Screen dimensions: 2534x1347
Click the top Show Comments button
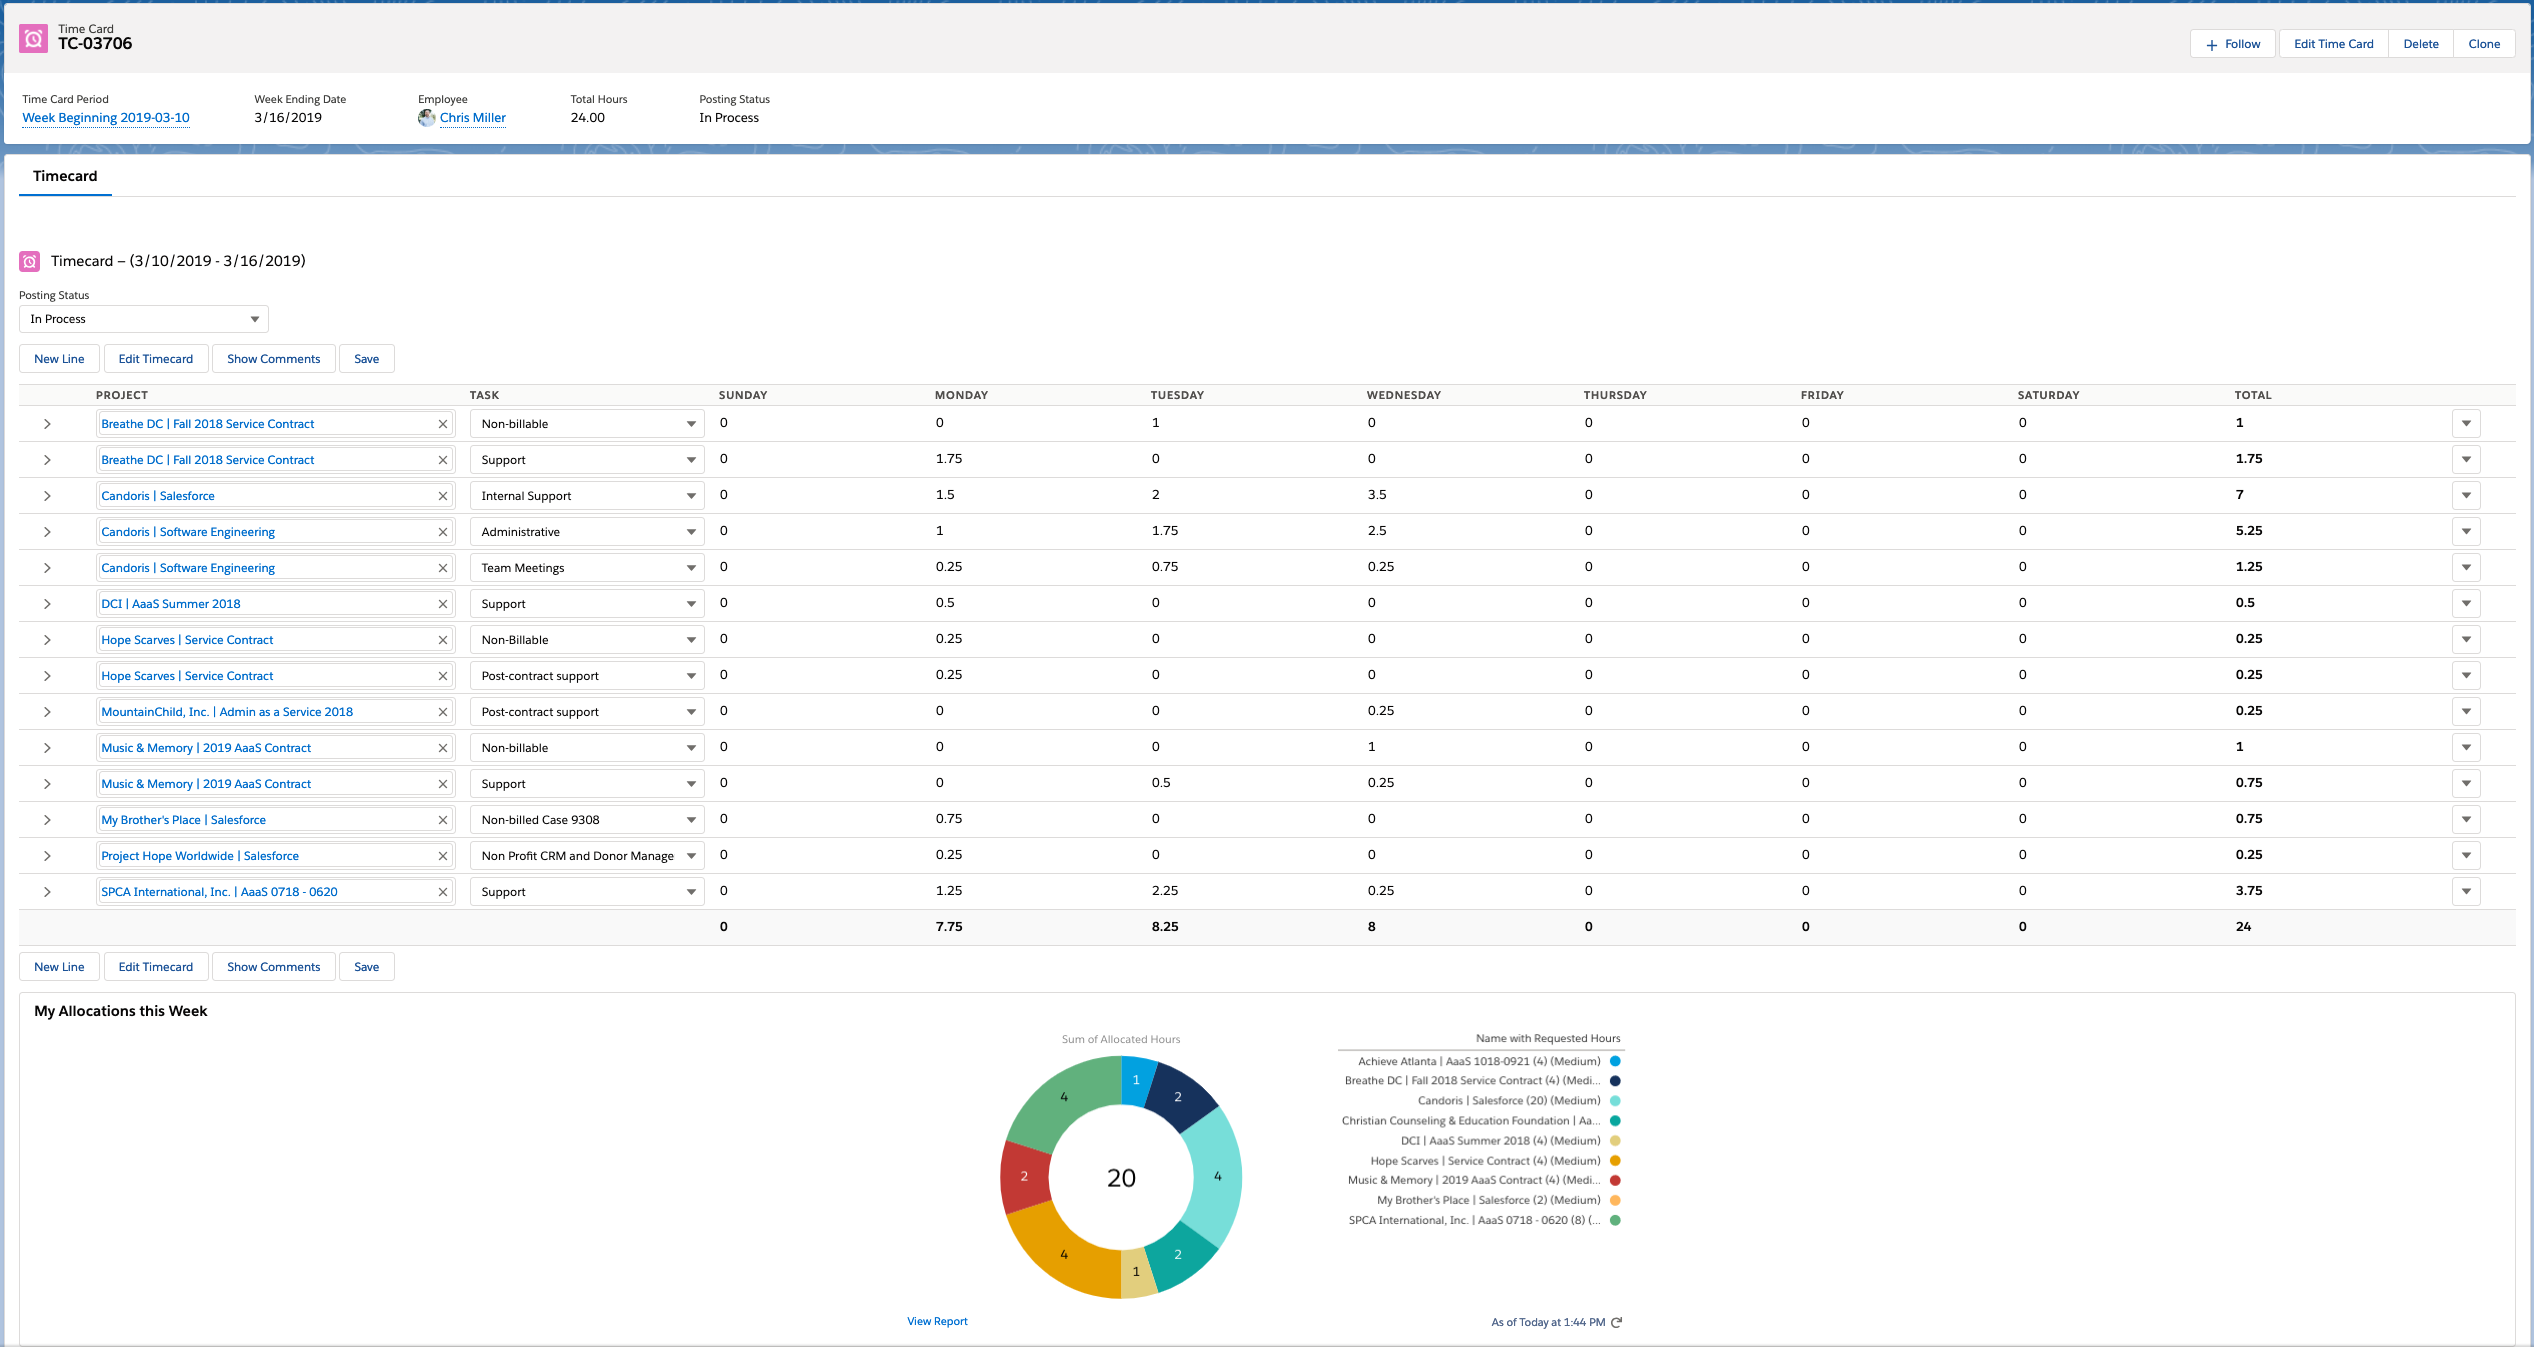coord(273,359)
